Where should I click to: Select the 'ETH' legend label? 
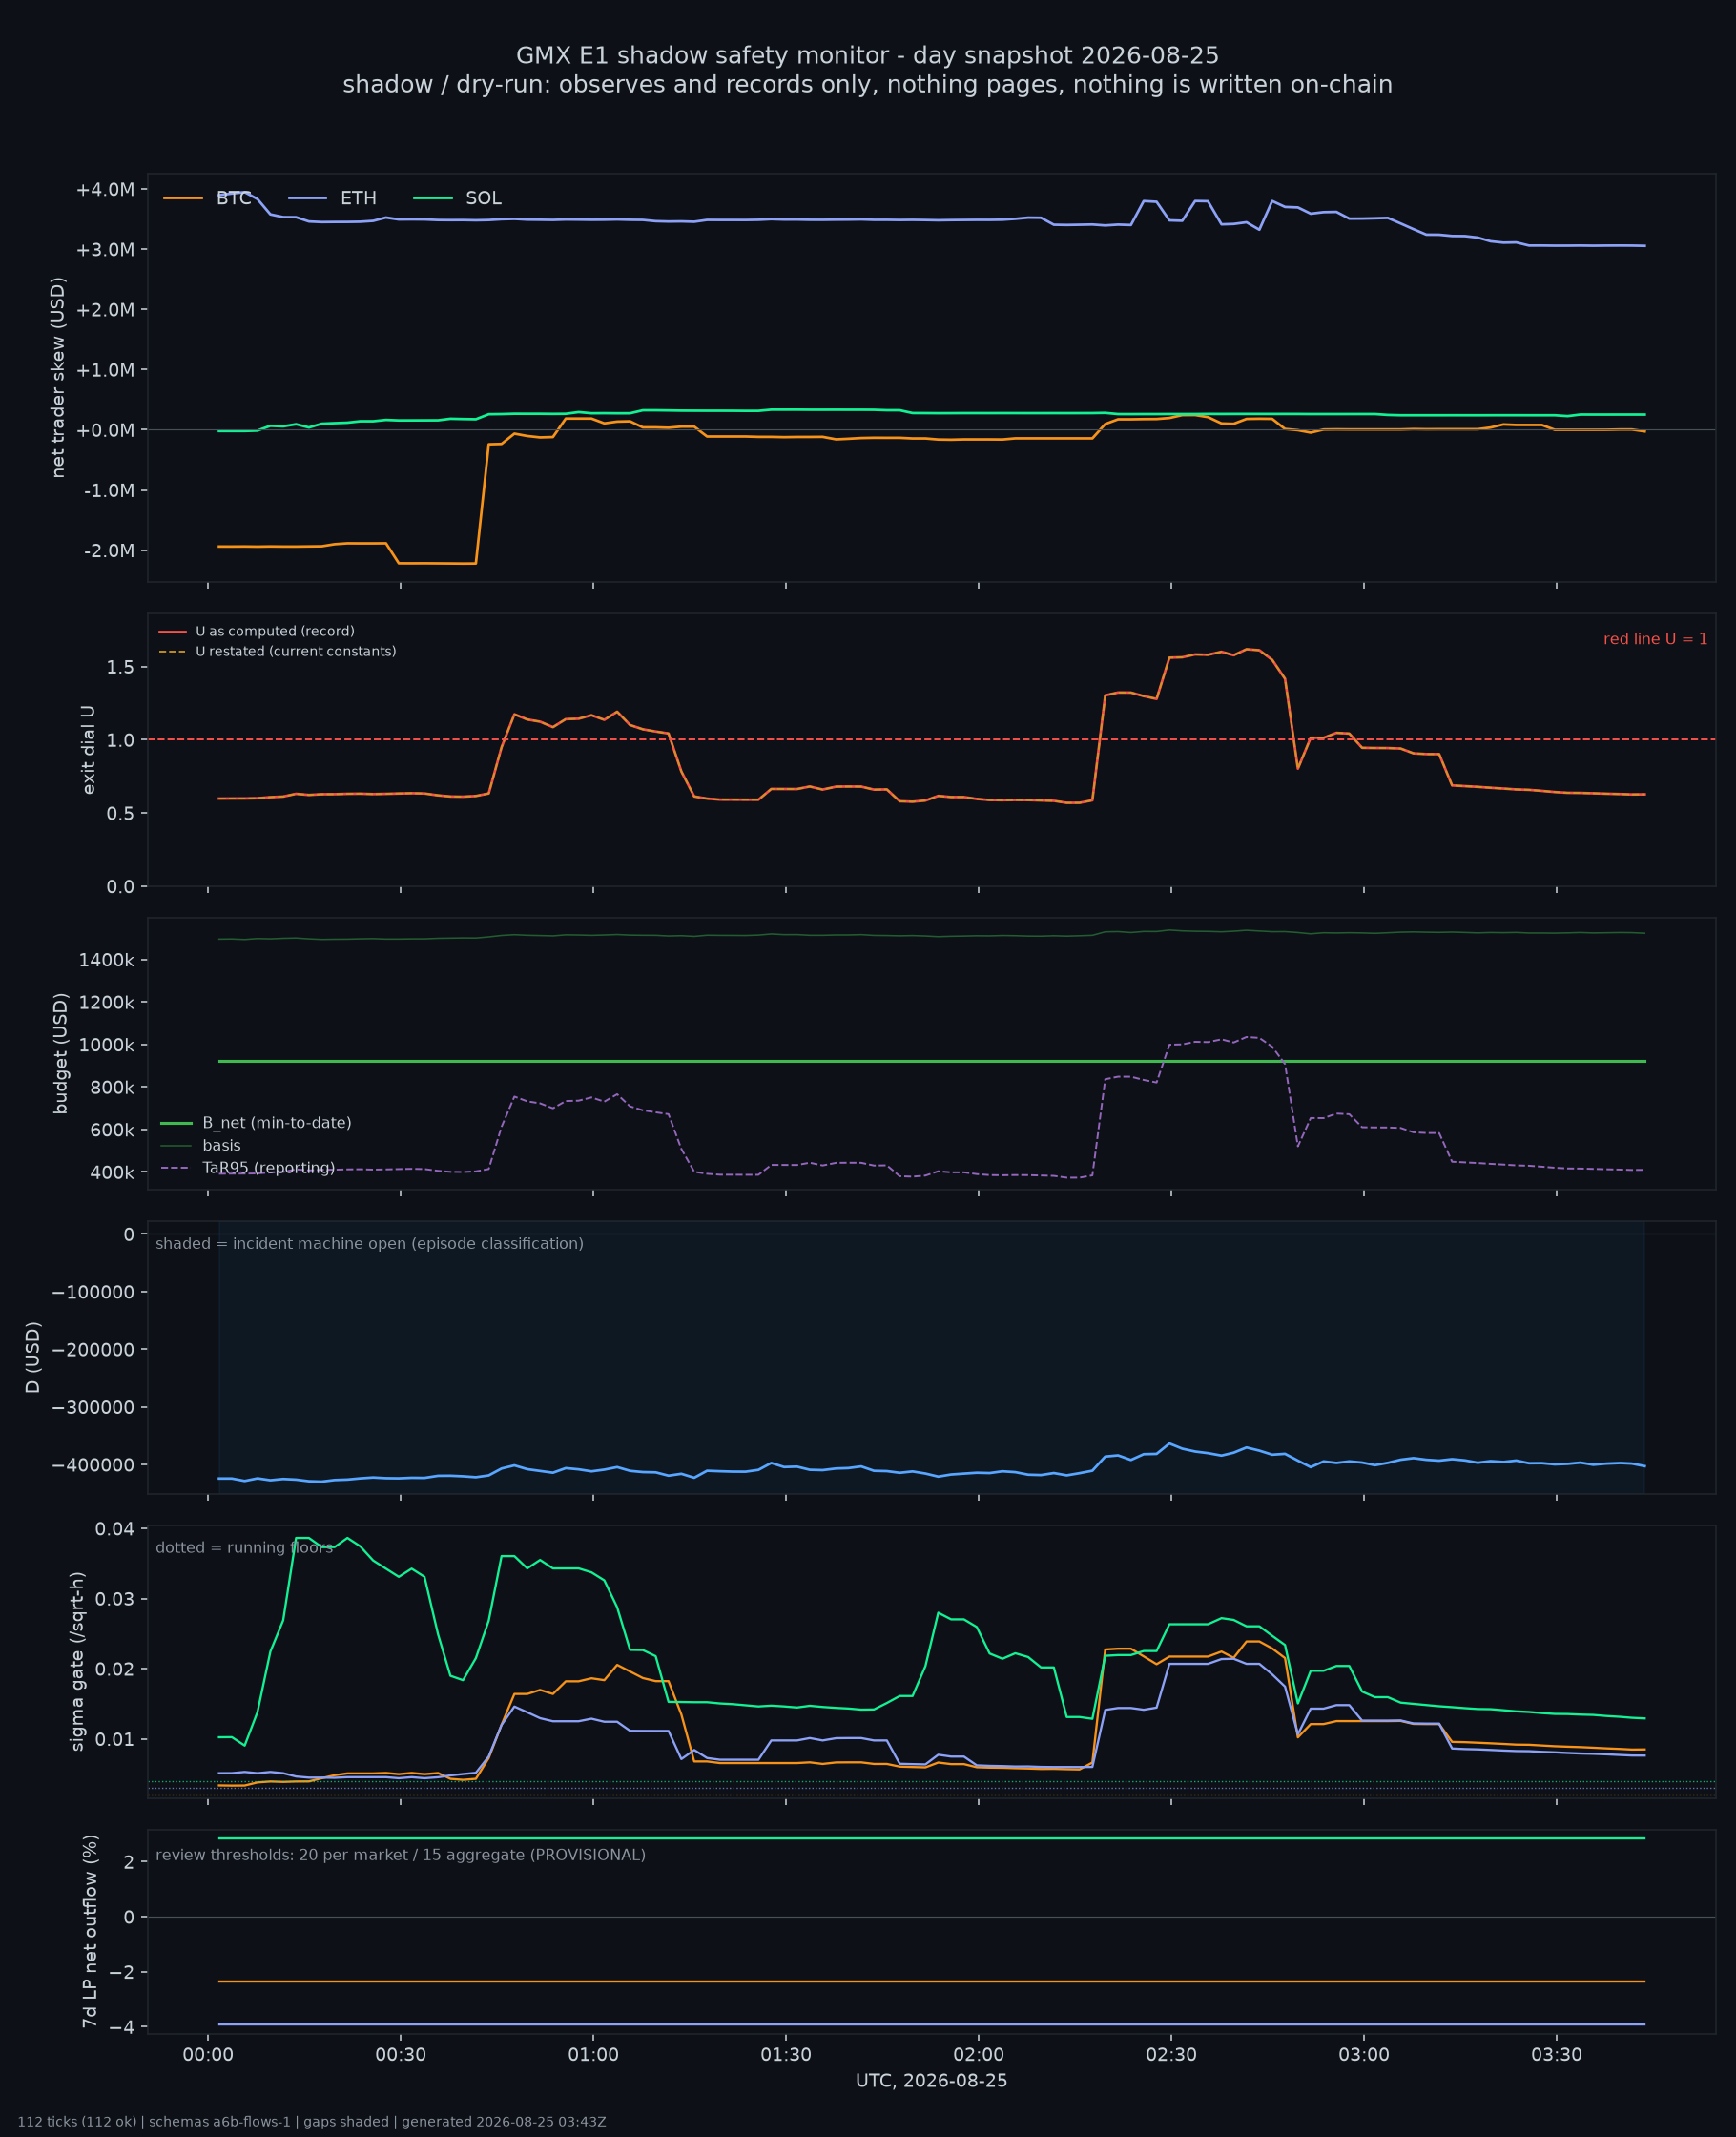[x=358, y=198]
